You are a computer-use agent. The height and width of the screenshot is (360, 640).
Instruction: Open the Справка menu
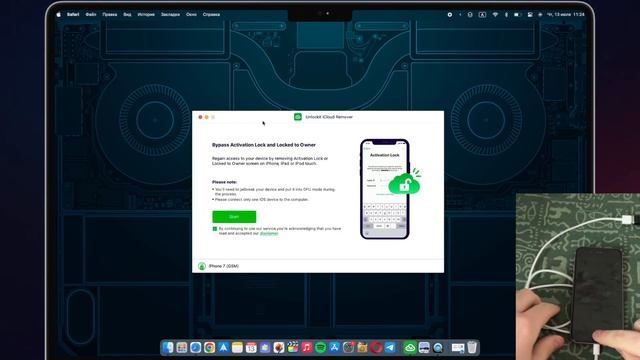(x=211, y=14)
